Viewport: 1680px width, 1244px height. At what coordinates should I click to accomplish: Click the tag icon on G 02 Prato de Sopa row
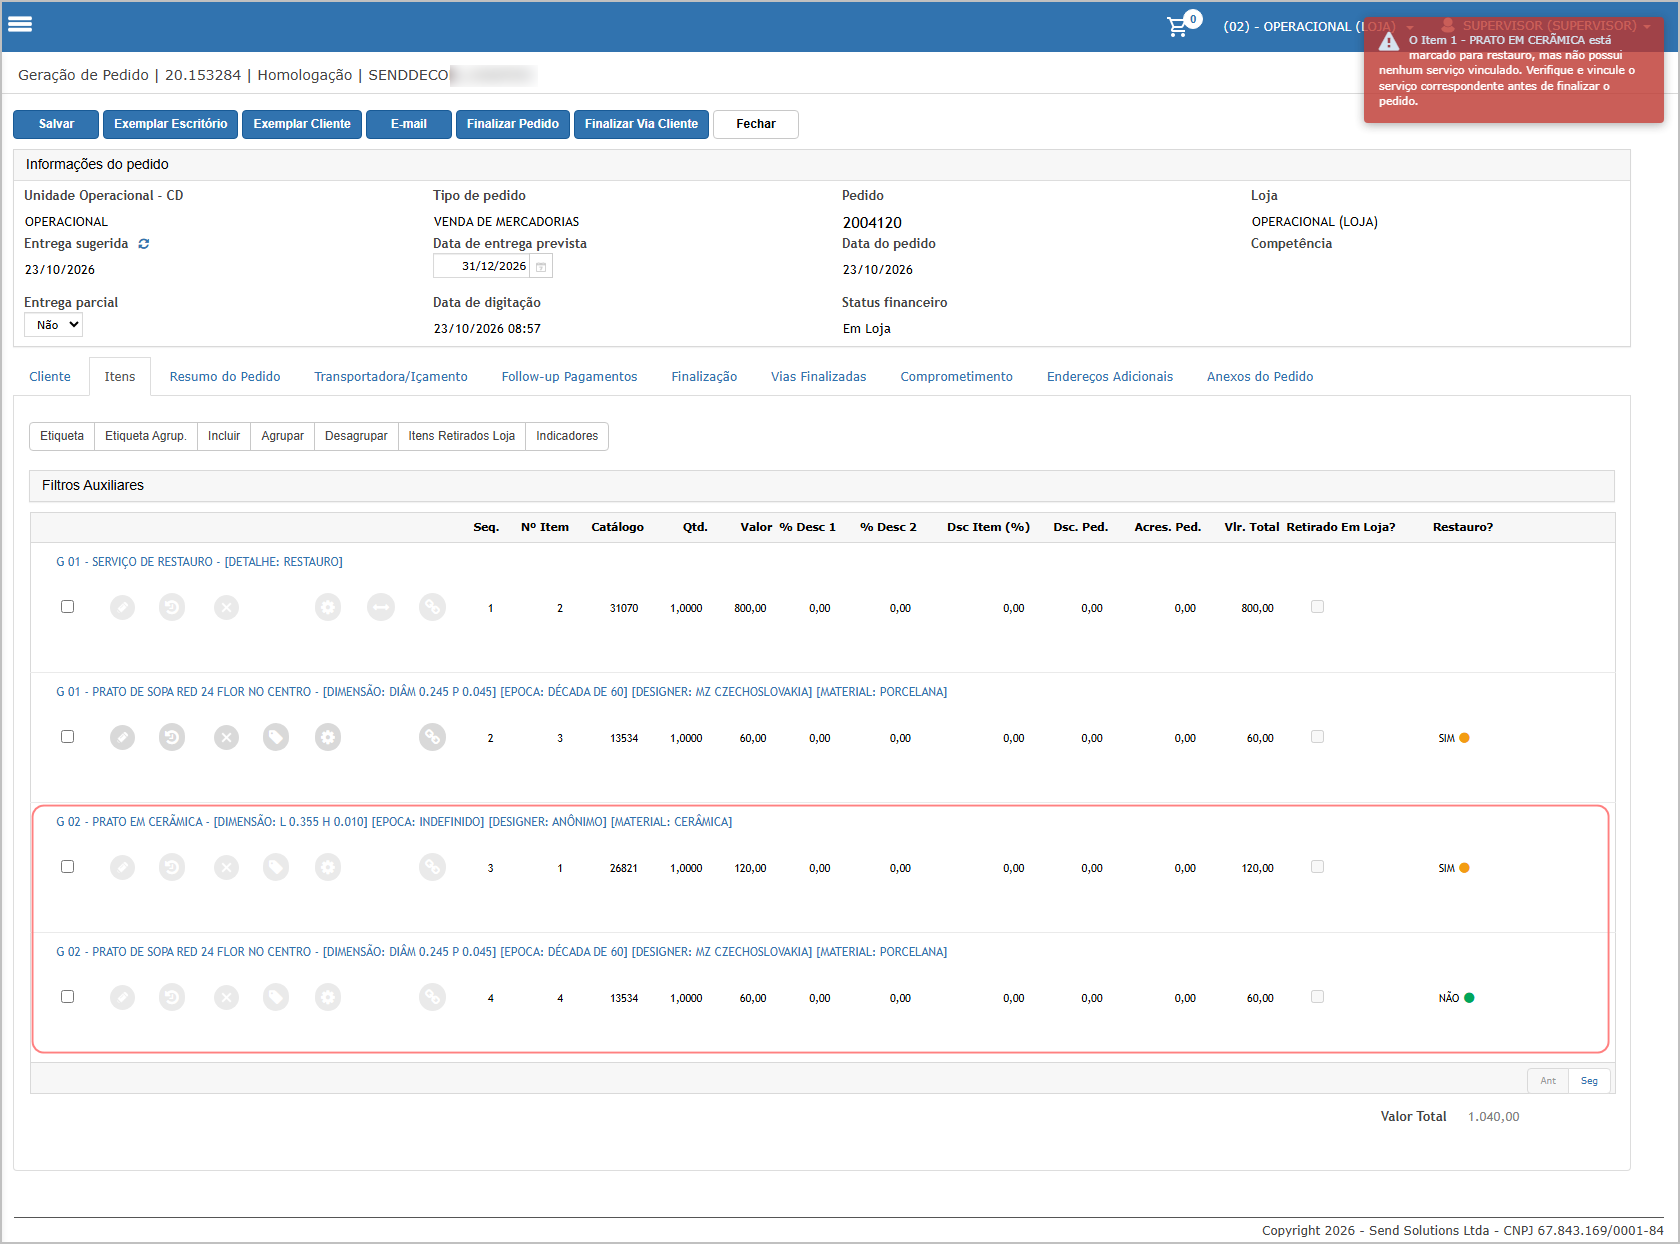[x=276, y=997]
